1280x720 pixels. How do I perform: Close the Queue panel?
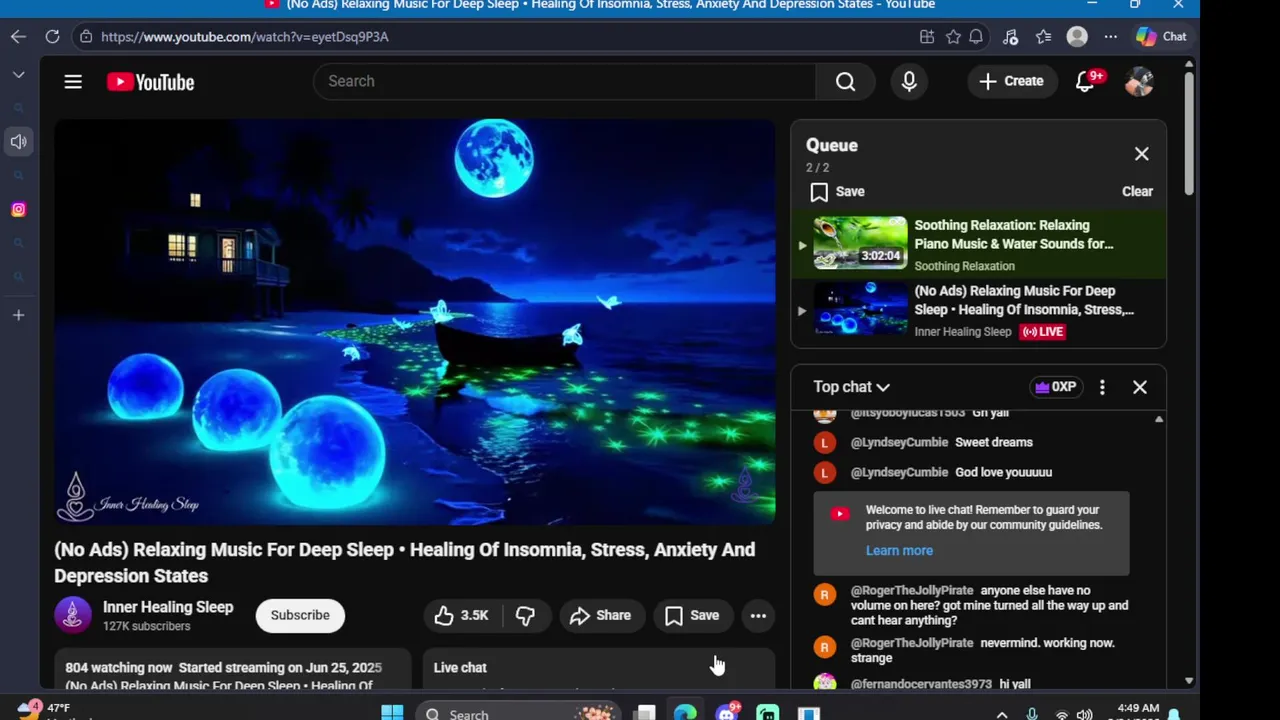pos(1141,154)
